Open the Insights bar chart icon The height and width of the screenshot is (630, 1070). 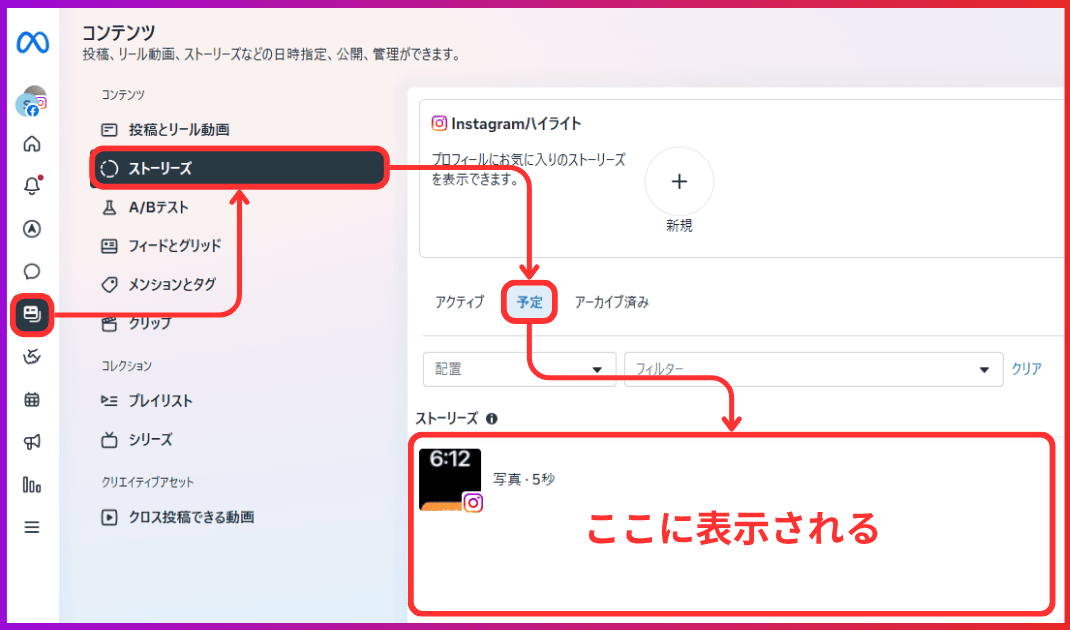[31, 484]
